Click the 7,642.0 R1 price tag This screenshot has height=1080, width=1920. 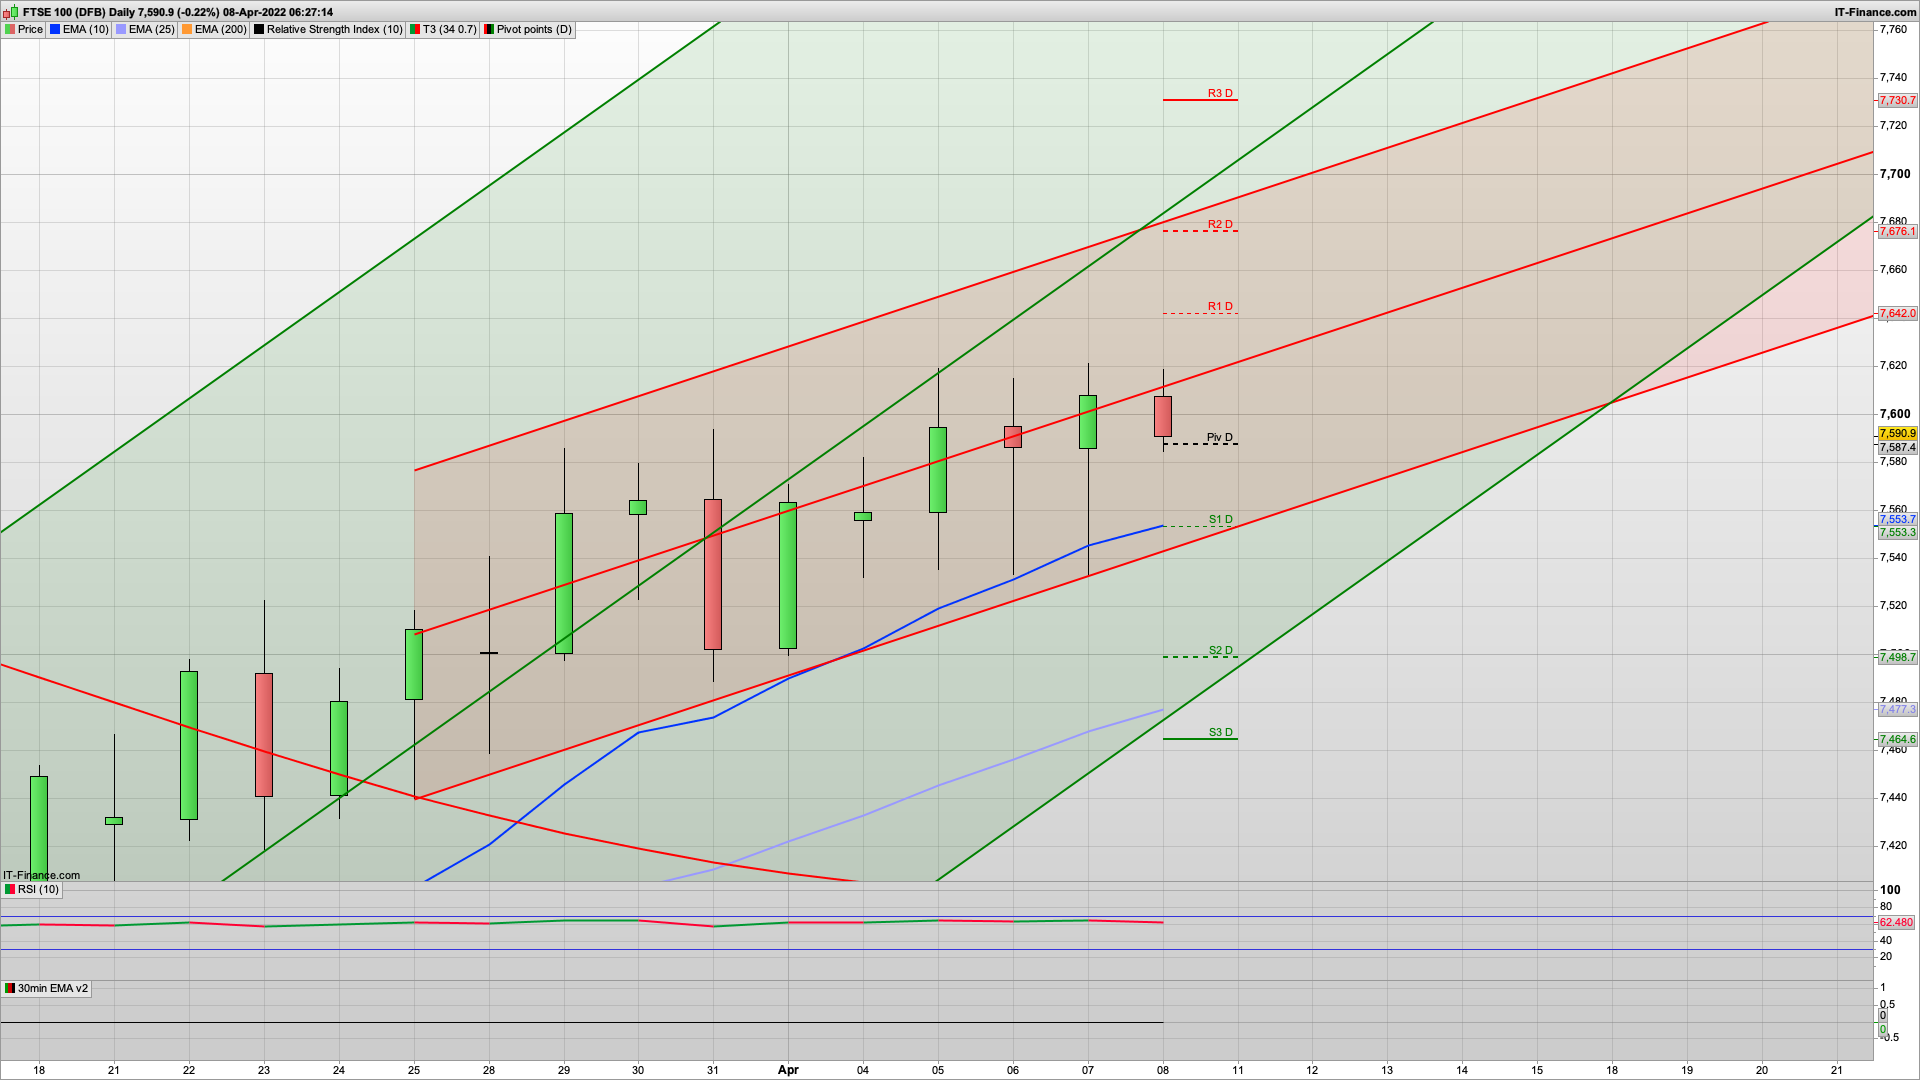point(1897,314)
